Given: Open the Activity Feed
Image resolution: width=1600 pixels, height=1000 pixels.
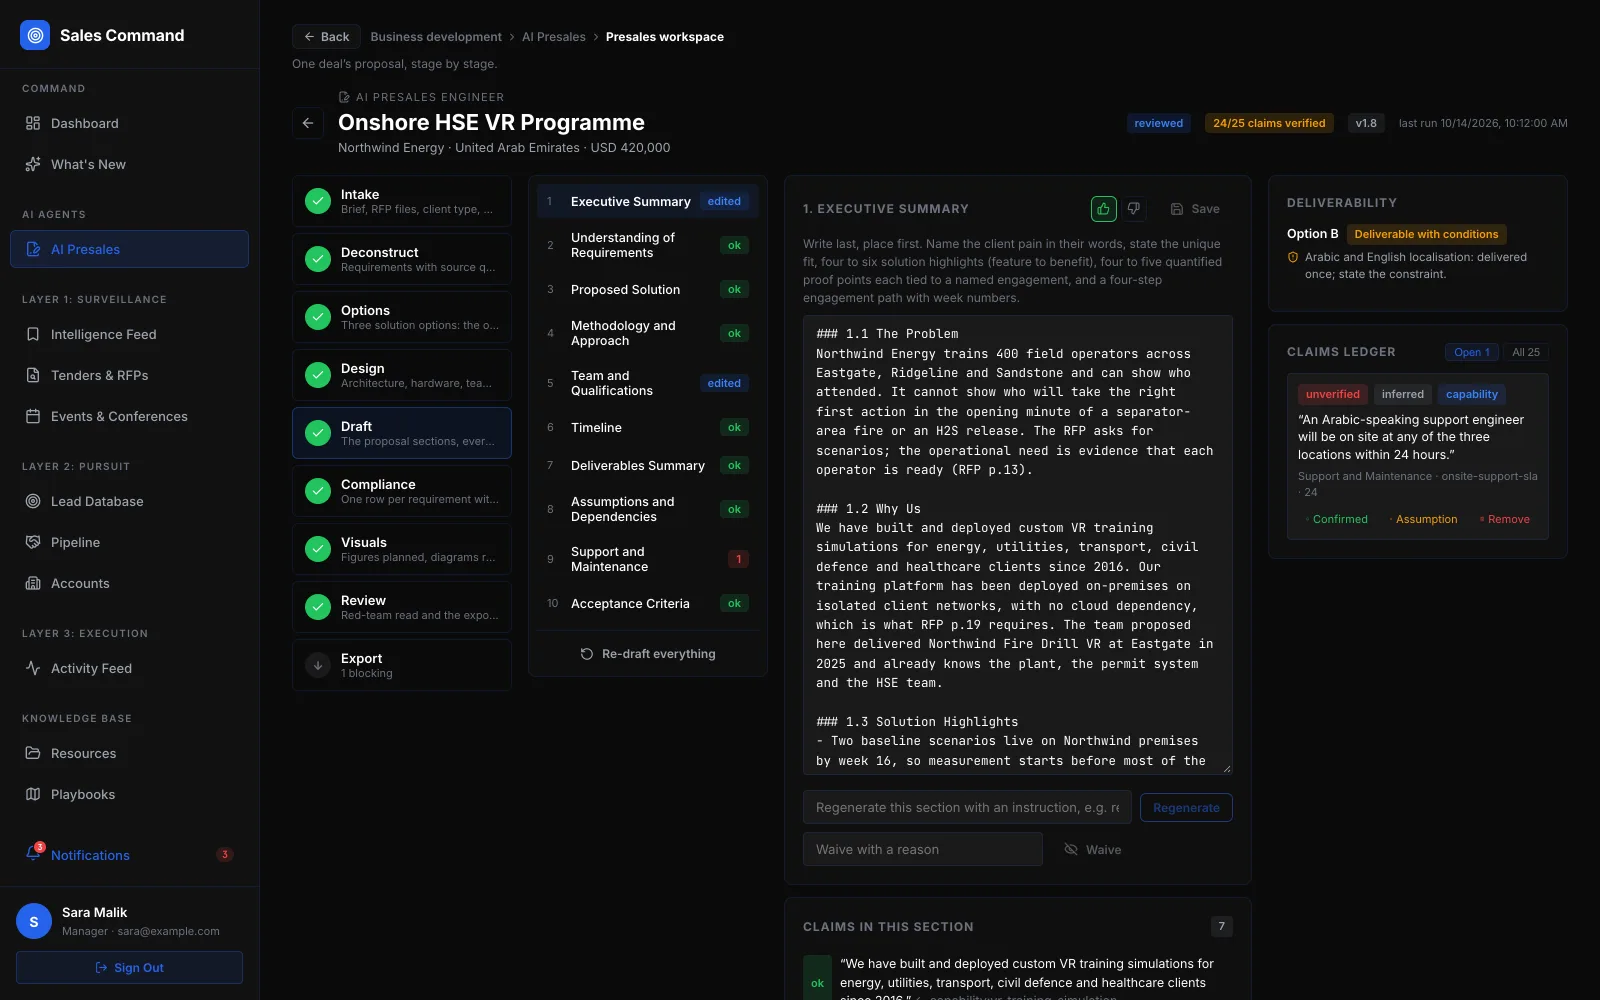Looking at the screenshot, I should point(129,668).
